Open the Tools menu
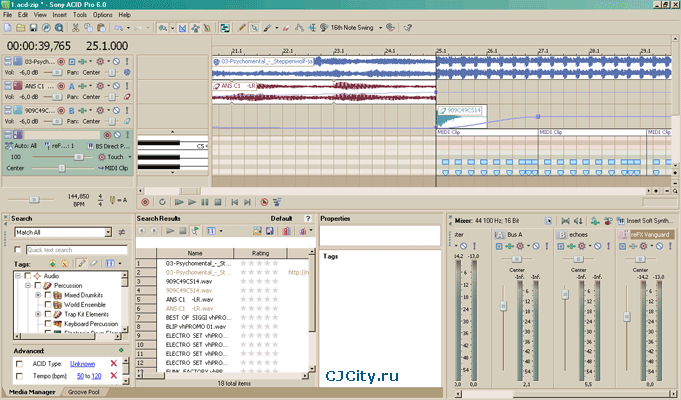Screen dimensions: 681x400 click(79, 15)
